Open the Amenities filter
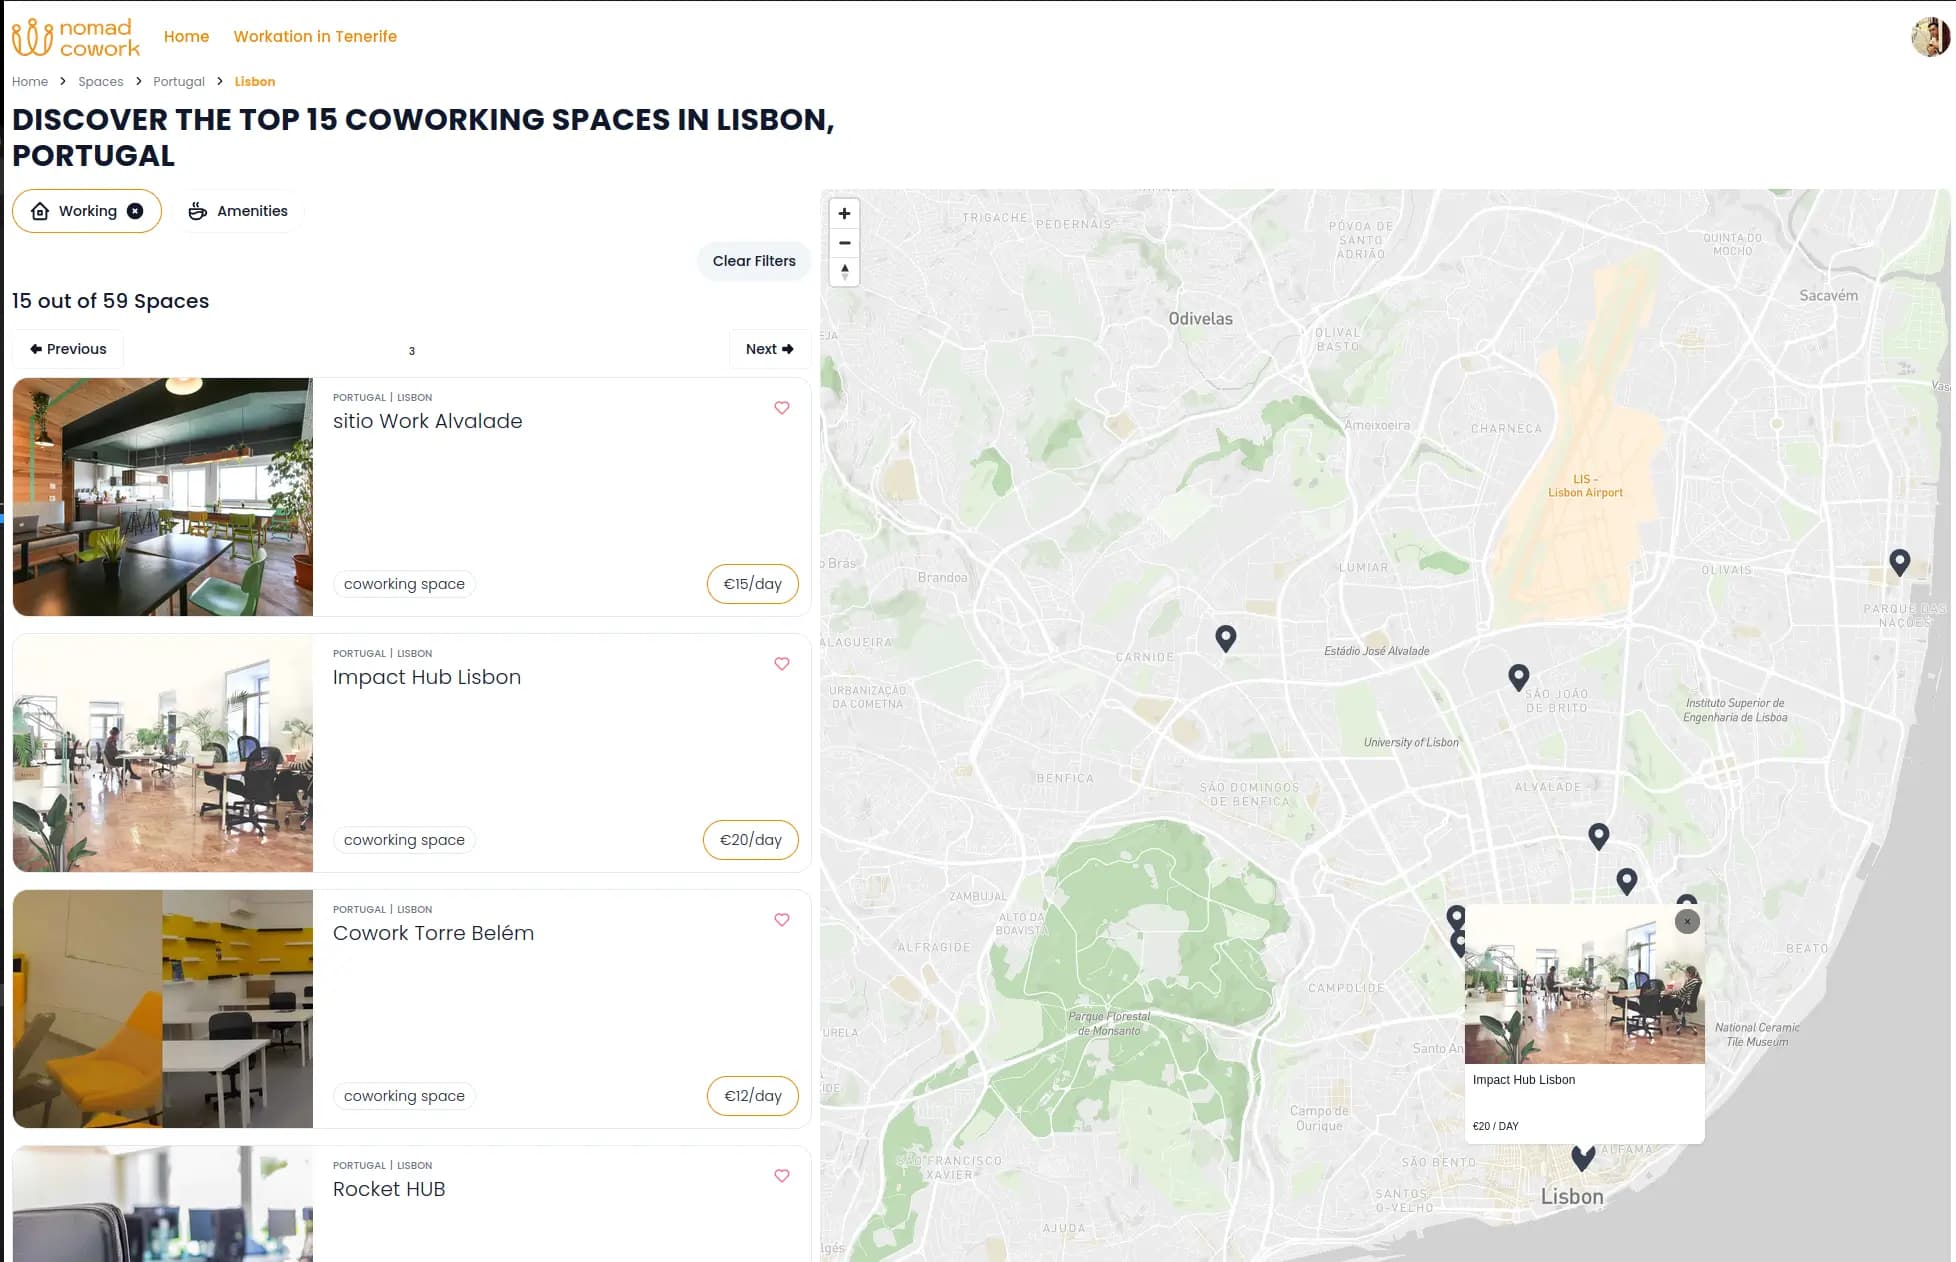The height and width of the screenshot is (1262, 1956). pyautogui.click(x=239, y=211)
